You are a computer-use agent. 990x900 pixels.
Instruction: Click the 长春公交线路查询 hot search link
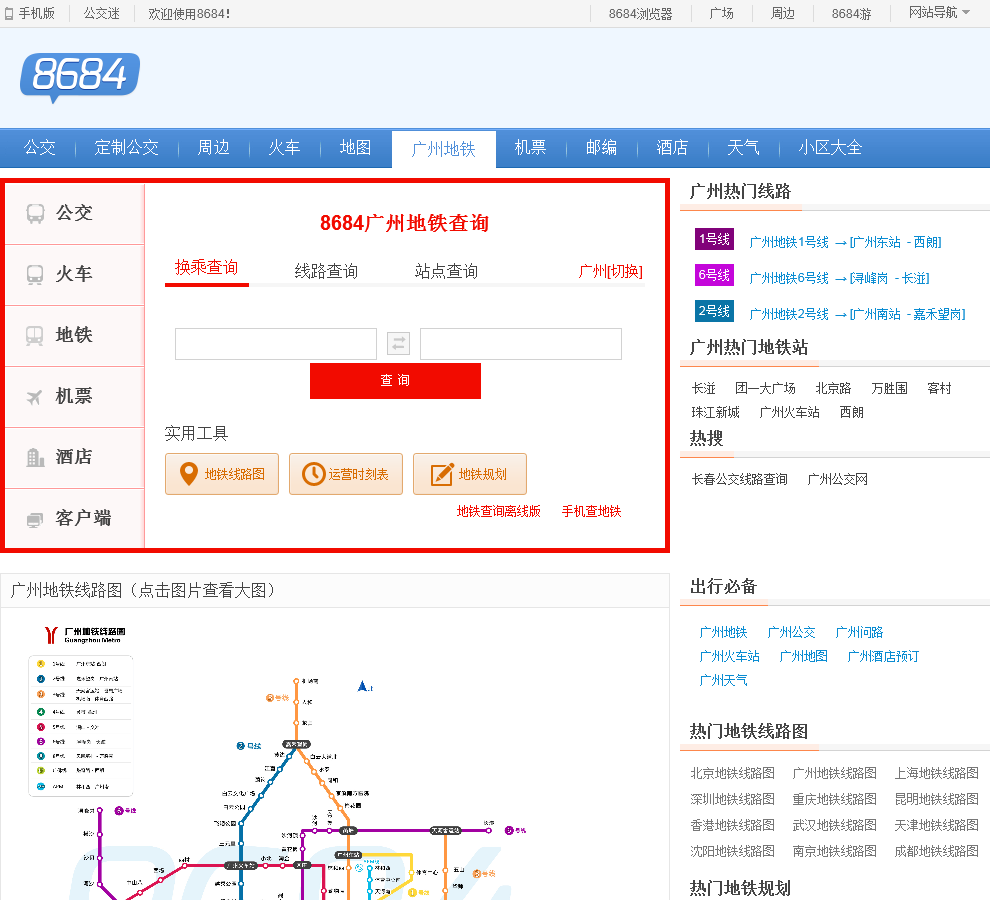click(x=739, y=479)
